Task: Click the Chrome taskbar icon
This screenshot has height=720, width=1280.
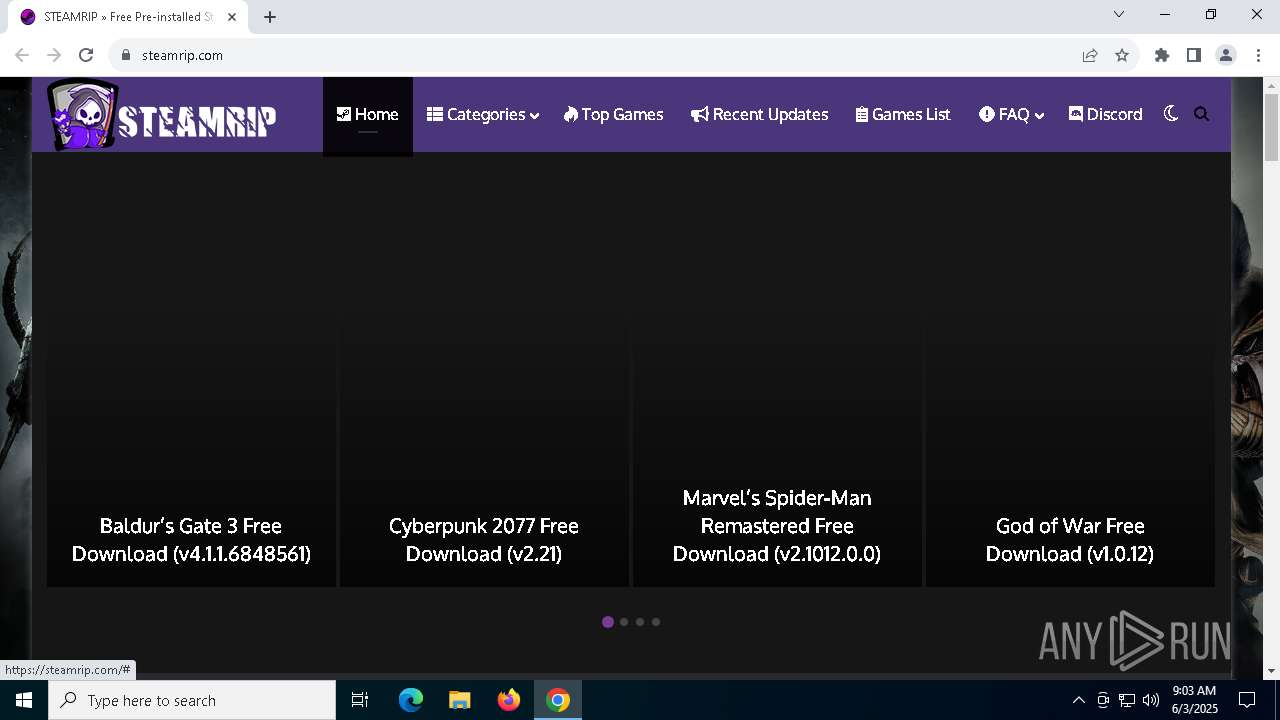Action: 558,700
